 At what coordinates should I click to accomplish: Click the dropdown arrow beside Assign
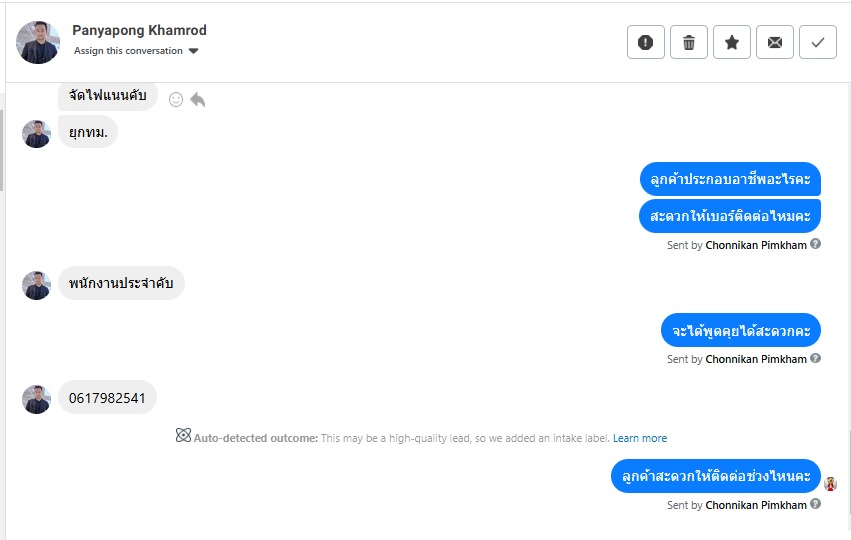[194, 51]
